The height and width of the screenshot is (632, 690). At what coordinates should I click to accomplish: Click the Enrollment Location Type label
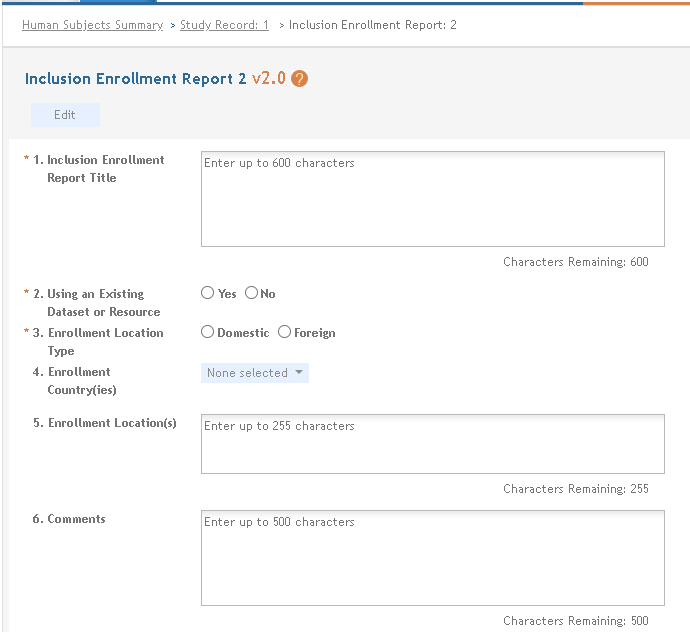[105, 342]
